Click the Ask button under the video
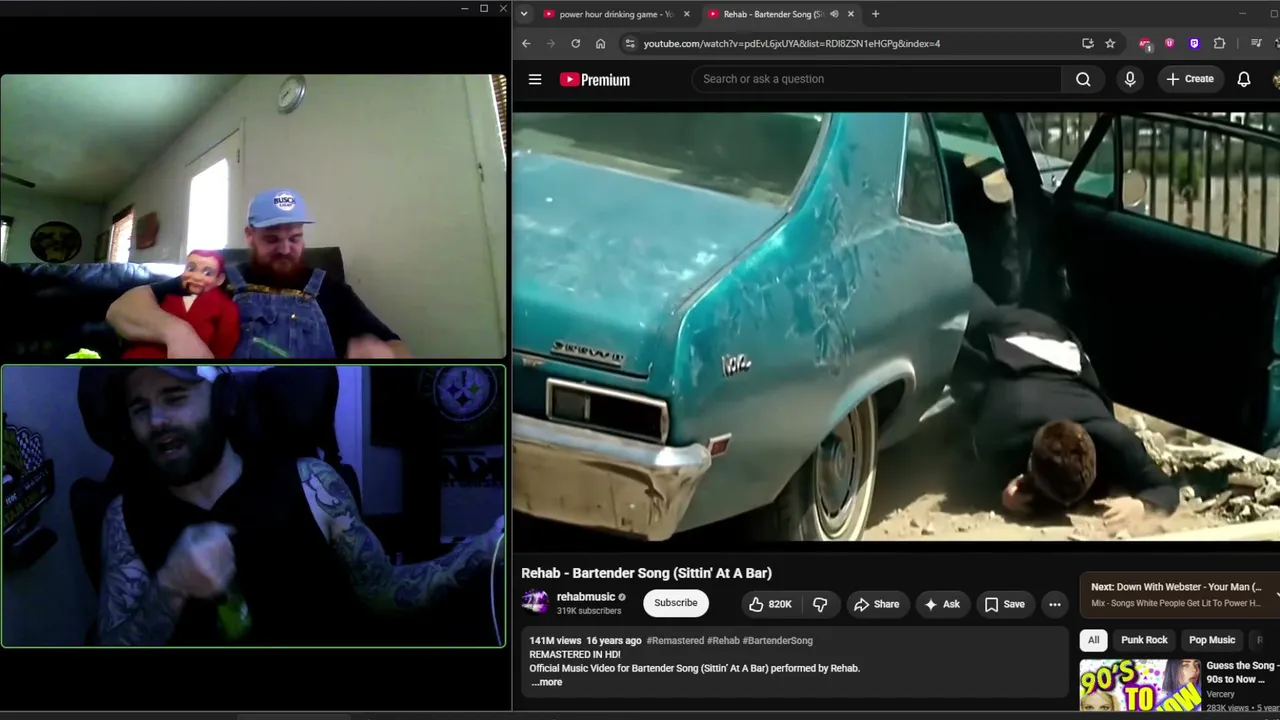This screenshot has width=1280, height=720. pos(942,604)
